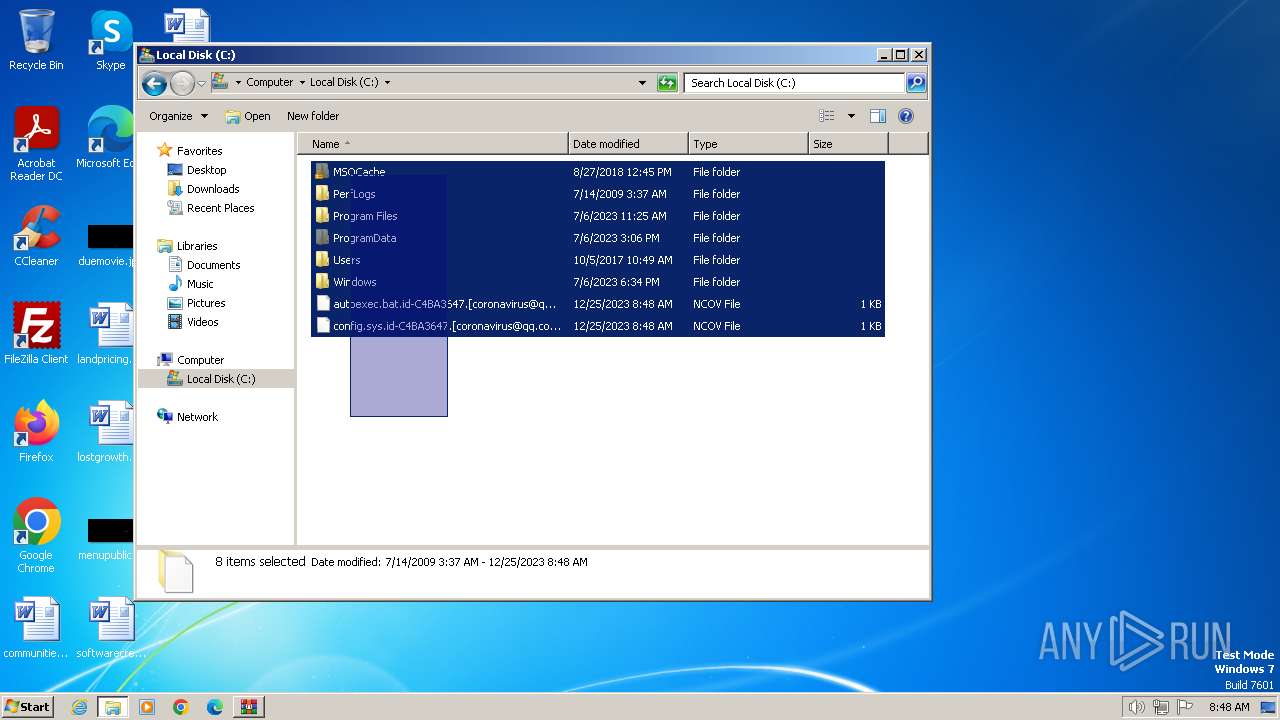Open the Firefox desktop shortcut

[x=36, y=432]
